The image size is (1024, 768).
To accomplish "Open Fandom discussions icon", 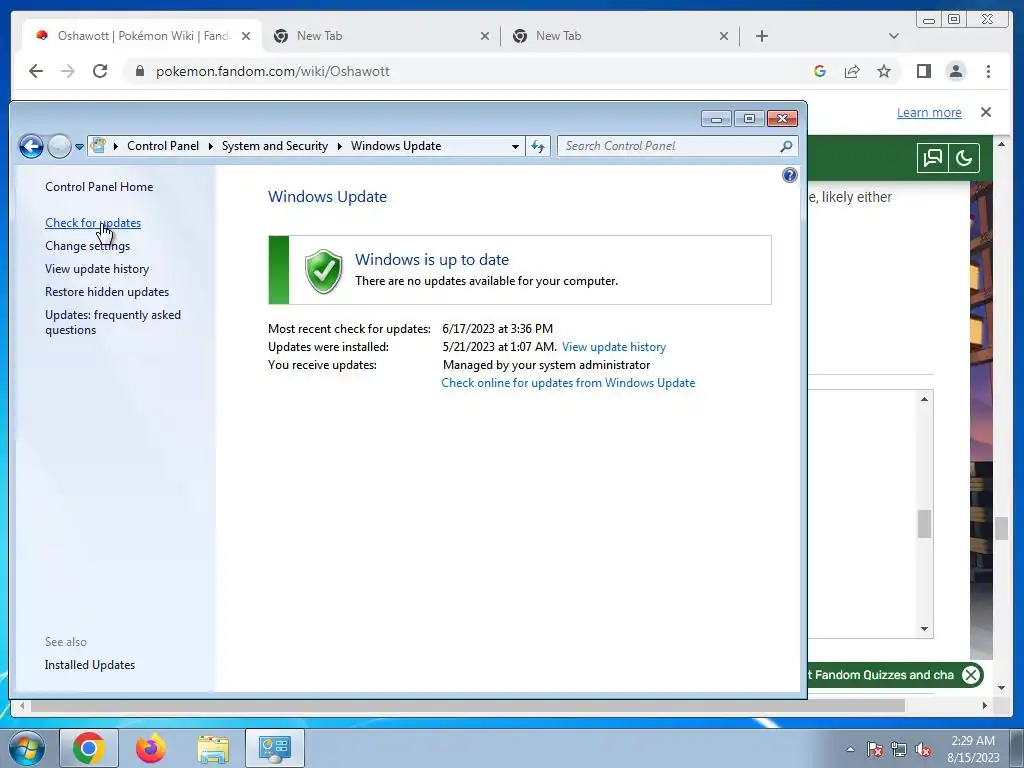I will coord(933,158).
